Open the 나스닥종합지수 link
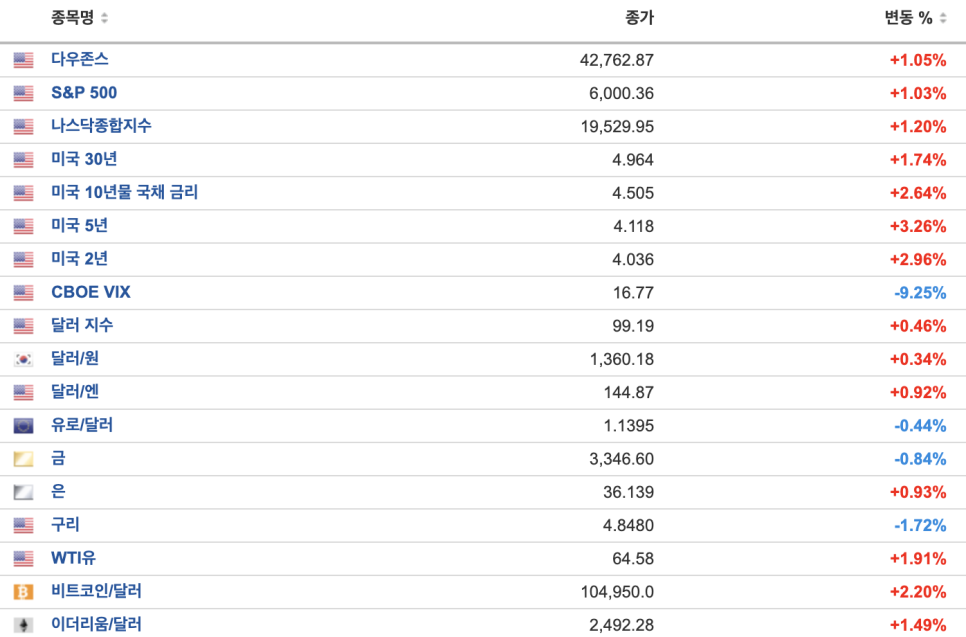966x637 pixels. pyautogui.click(x=101, y=126)
